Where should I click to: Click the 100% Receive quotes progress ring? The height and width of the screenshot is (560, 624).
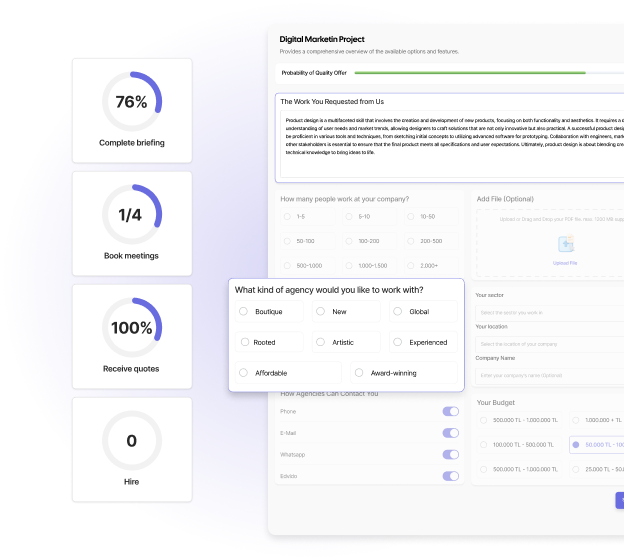pyautogui.click(x=132, y=327)
